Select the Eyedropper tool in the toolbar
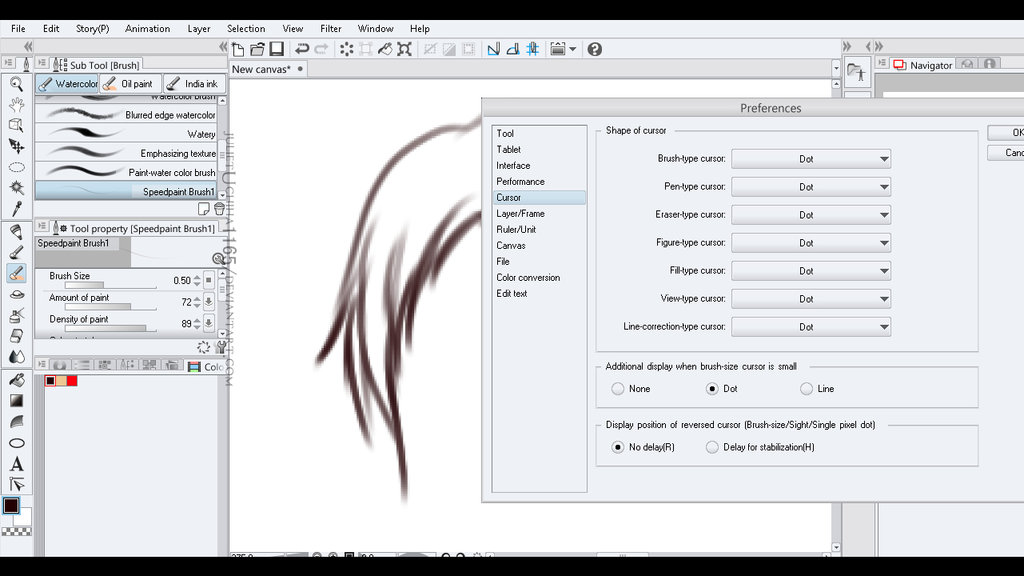Screen dimensions: 1024x576 coord(14,208)
